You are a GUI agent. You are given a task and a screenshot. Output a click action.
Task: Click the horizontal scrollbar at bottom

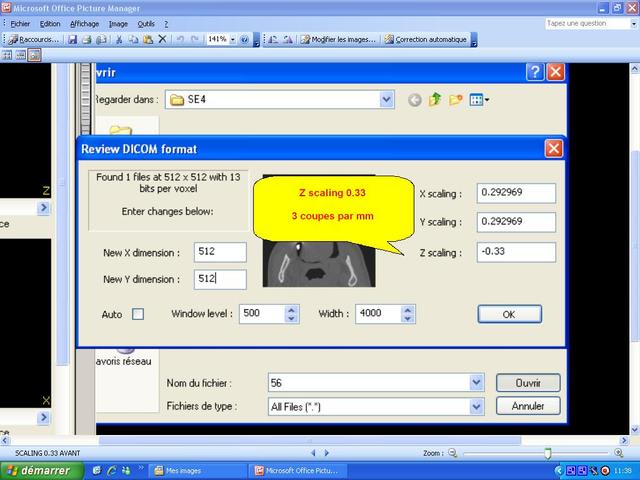point(310,441)
